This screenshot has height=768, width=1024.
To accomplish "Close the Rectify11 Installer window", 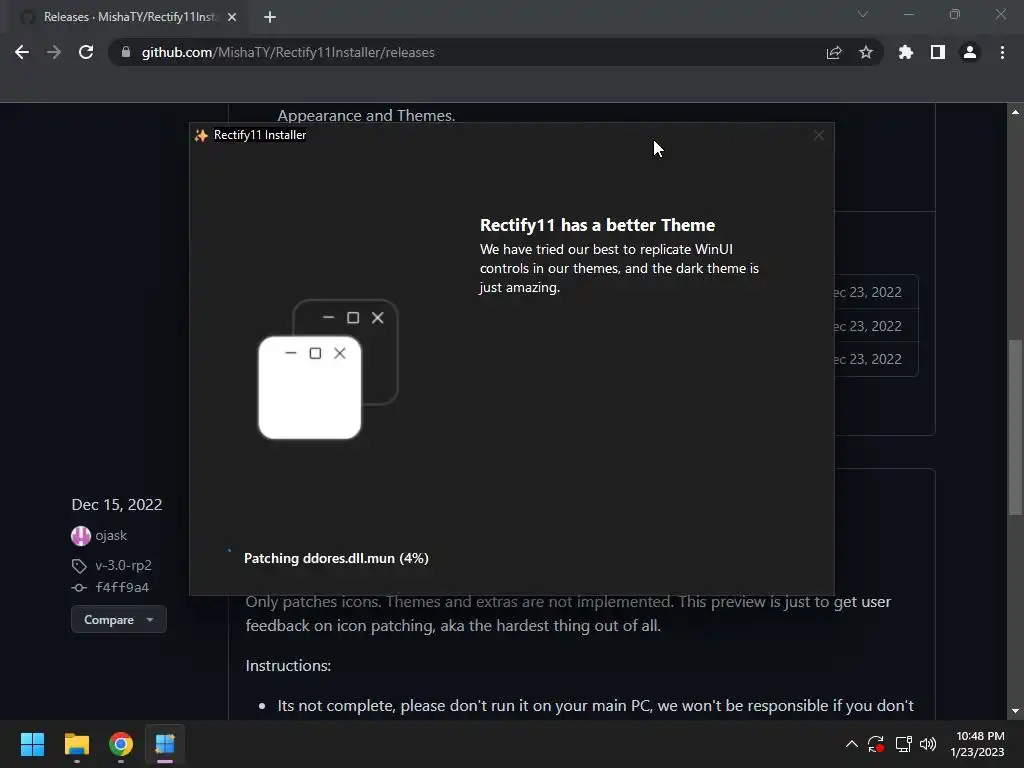I will coord(818,135).
